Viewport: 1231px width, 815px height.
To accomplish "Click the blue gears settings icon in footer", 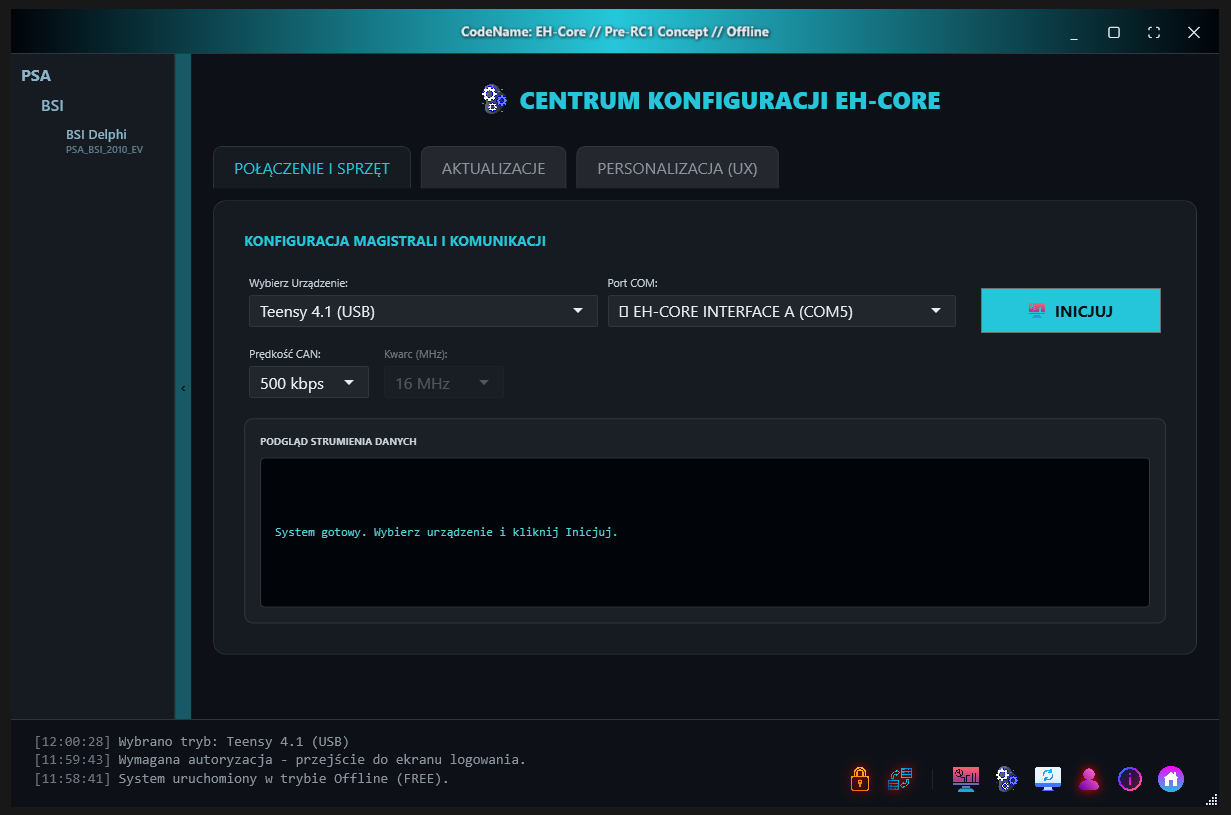I will tap(1007, 778).
